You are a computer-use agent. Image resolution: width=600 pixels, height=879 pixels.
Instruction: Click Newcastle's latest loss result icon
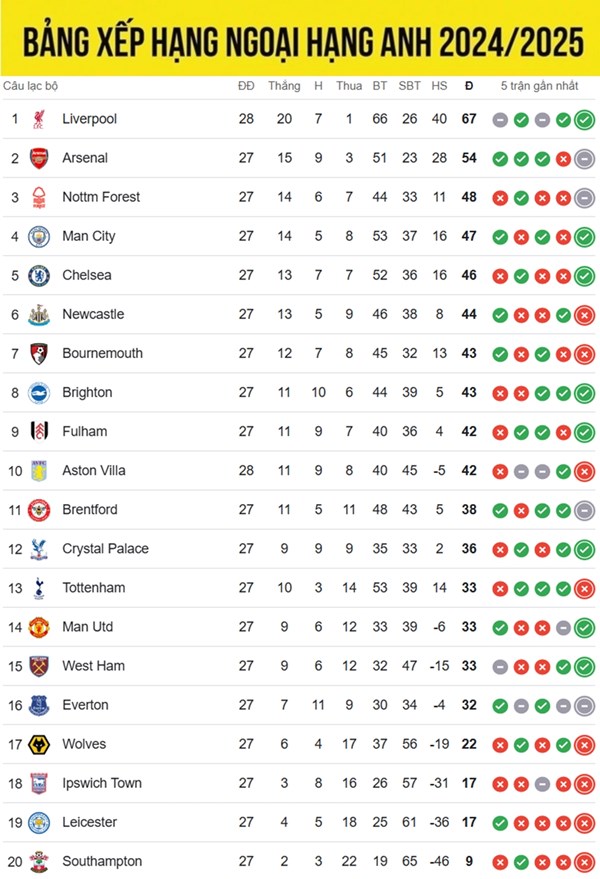point(584,316)
